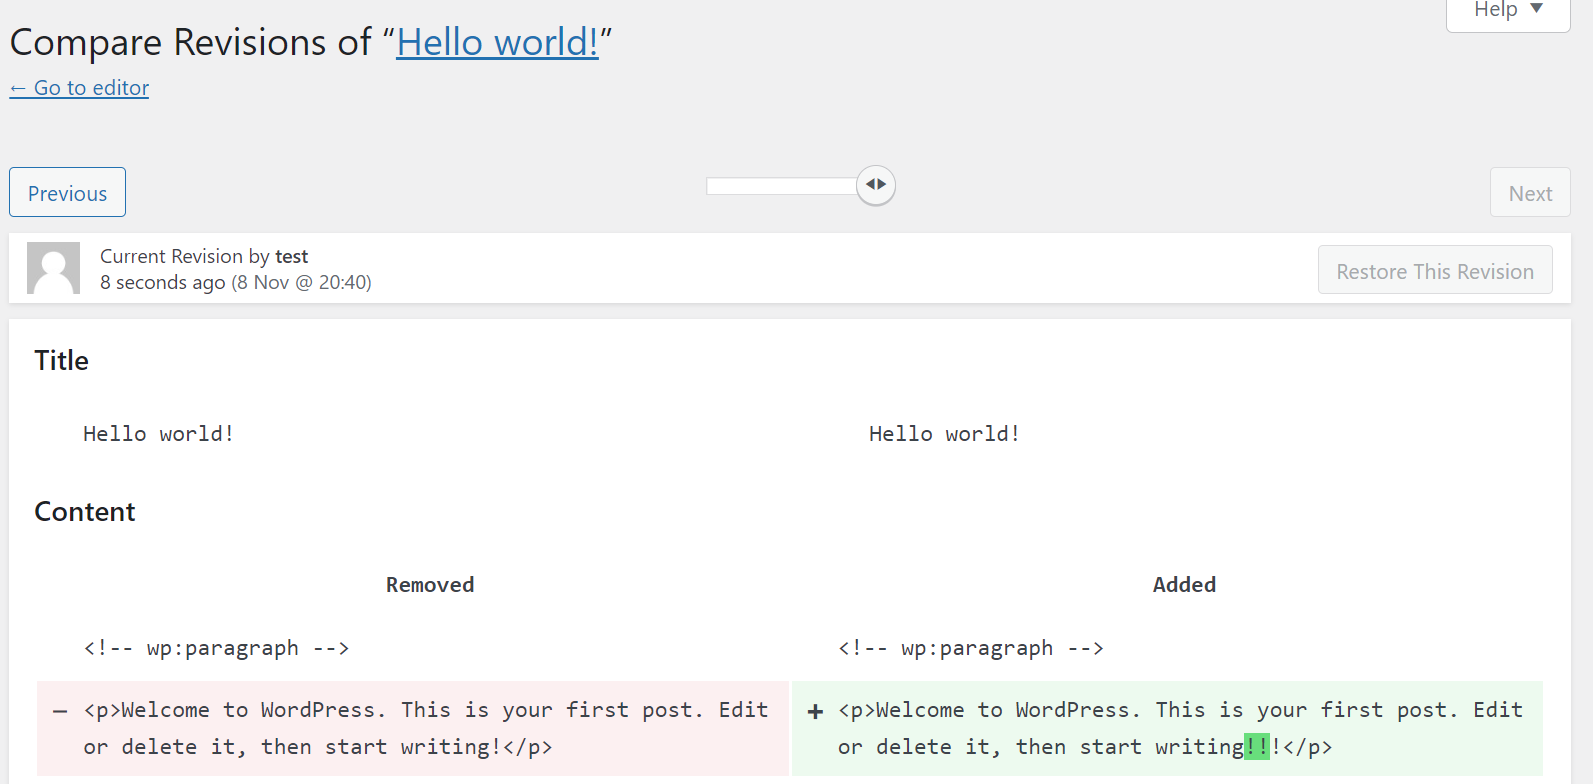Click the plus icon on added line
This screenshot has width=1593, height=784.
[815, 711]
